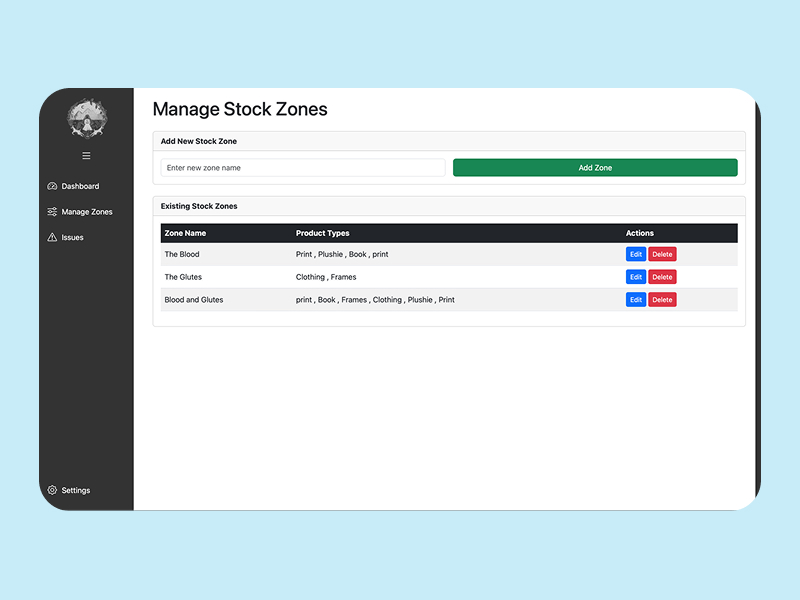
Task: Click the Actions column header
Action: (x=639, y=233)
